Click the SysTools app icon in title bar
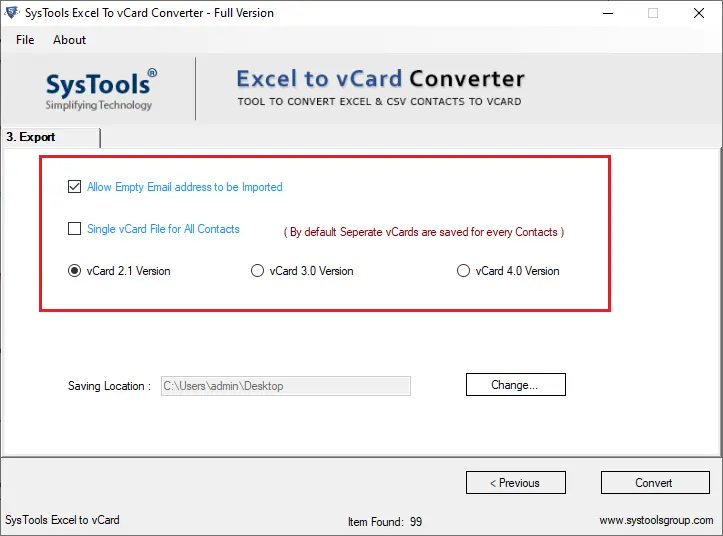Screen dimensions: 723x536 (11, 12)
